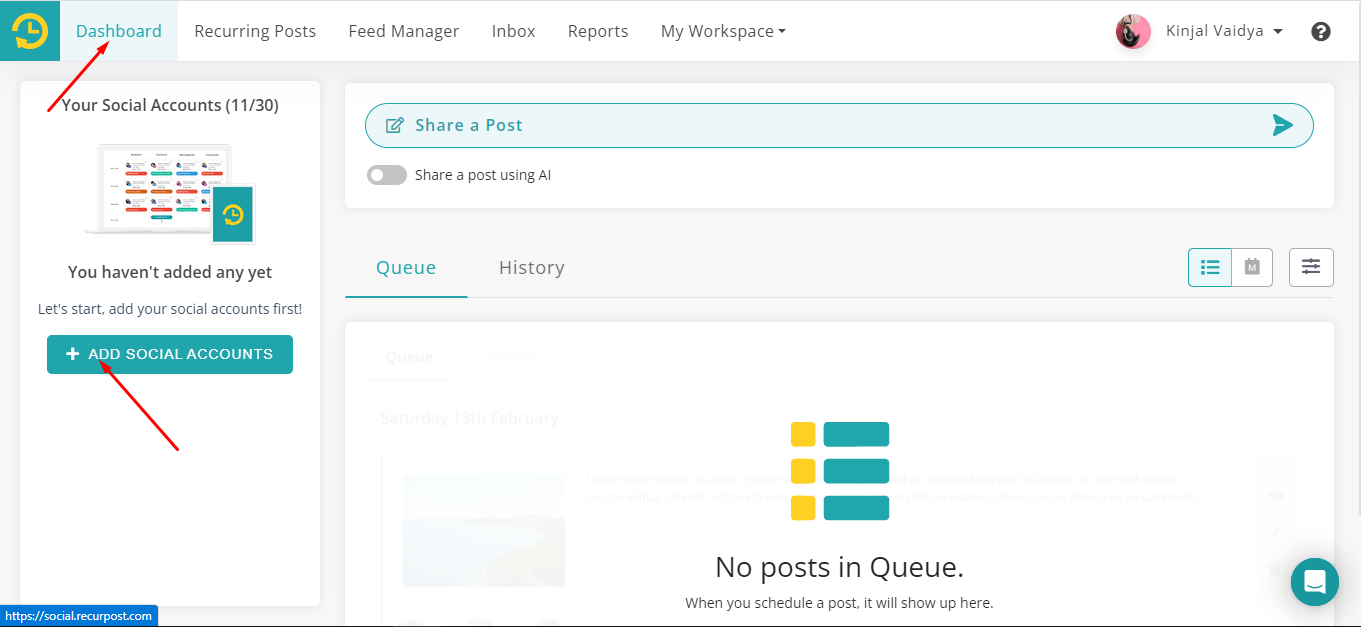Click Kinjal Vaidya's profile avatar
Screen dimensions: 1361x636
pos(1133,31)
